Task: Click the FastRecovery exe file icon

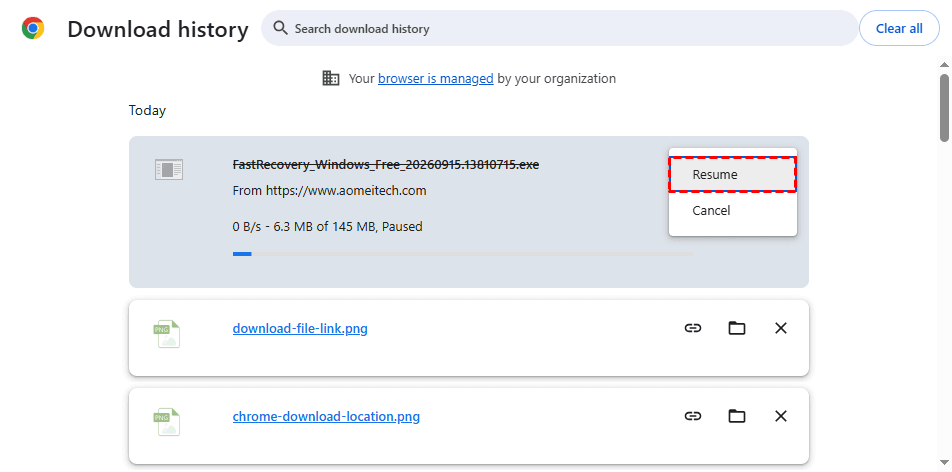Action: (x=169, y=169)
